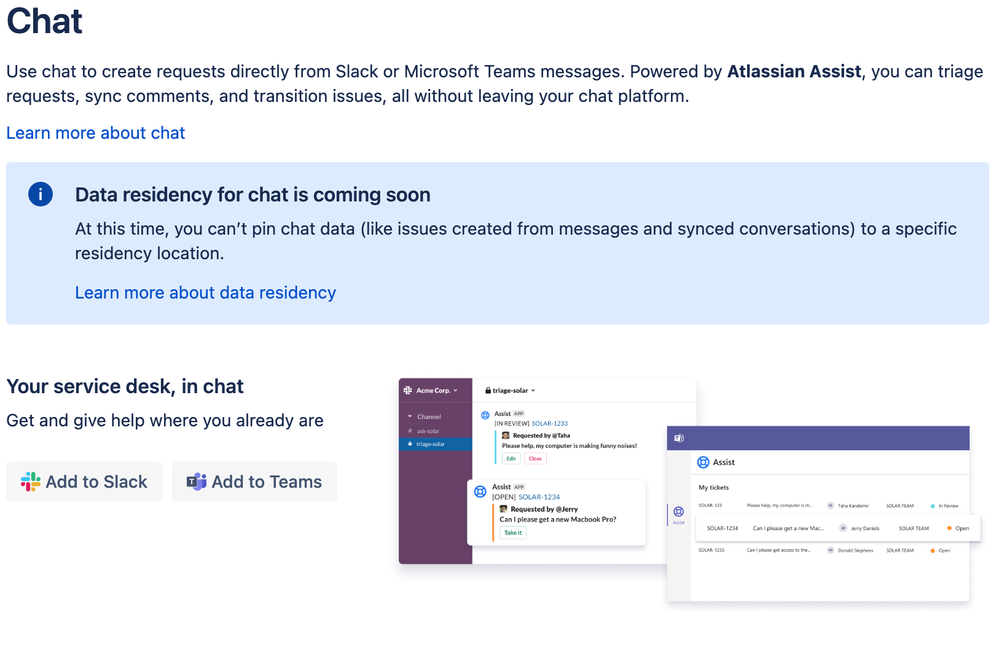Click 'Requested by @Taha' text in illustration

(x=542, y=435)
